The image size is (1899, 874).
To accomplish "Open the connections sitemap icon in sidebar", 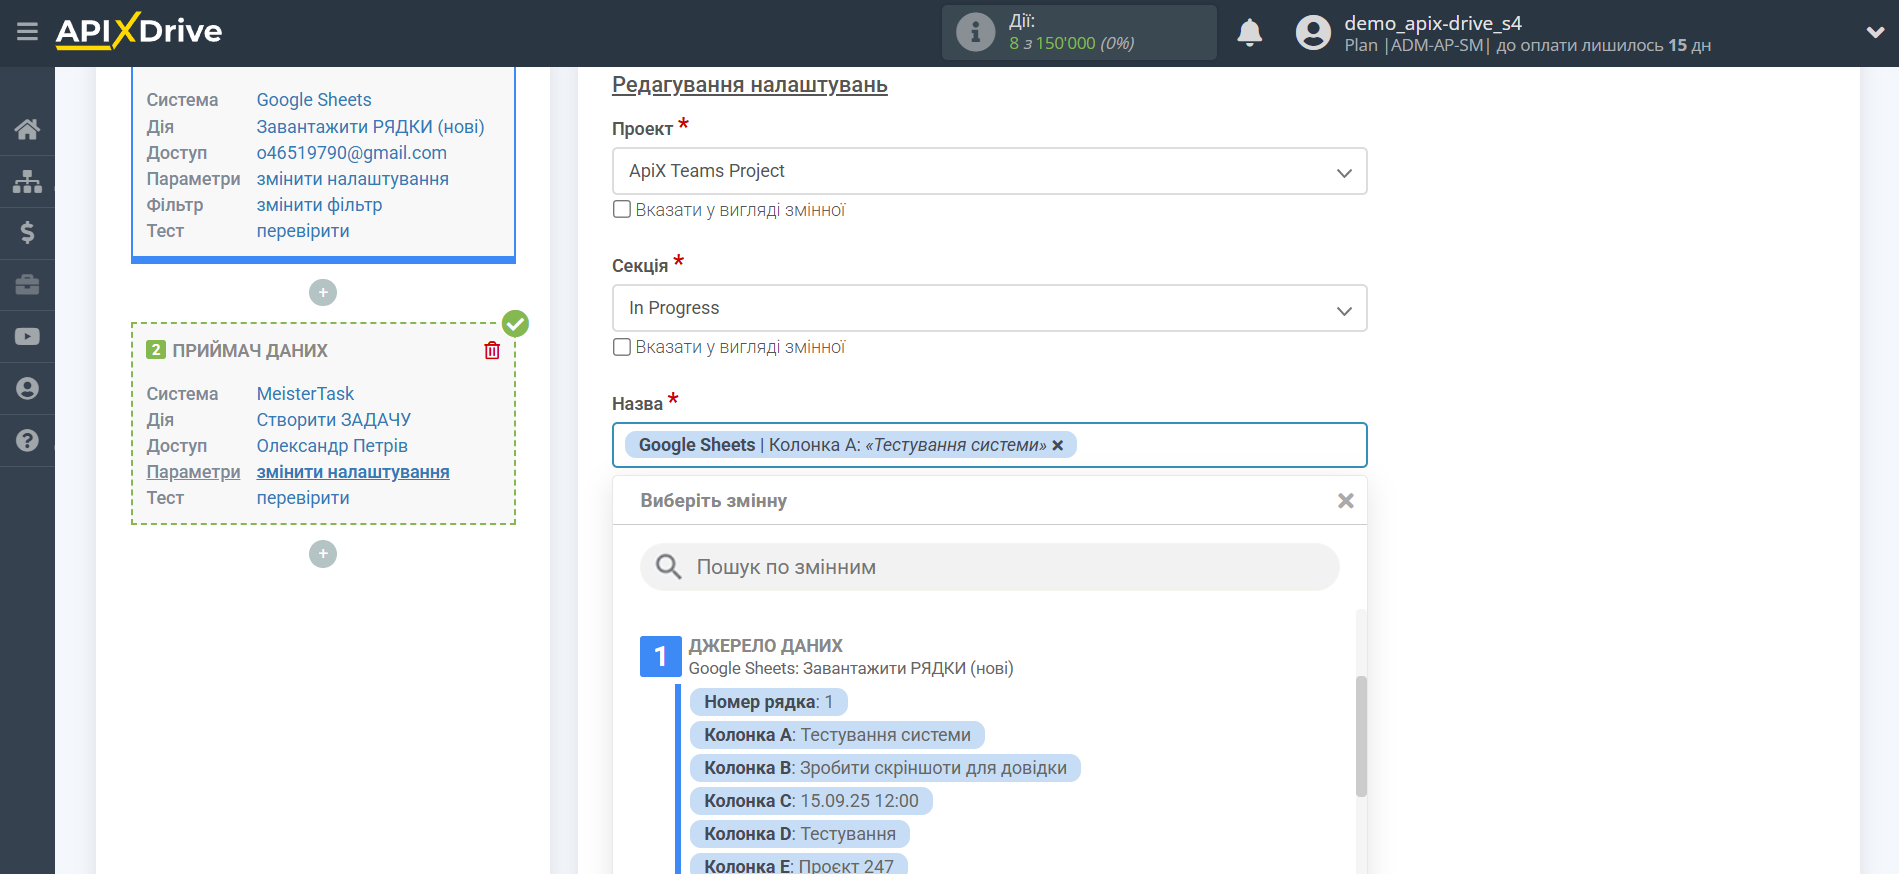I will (x=27, y=181).
